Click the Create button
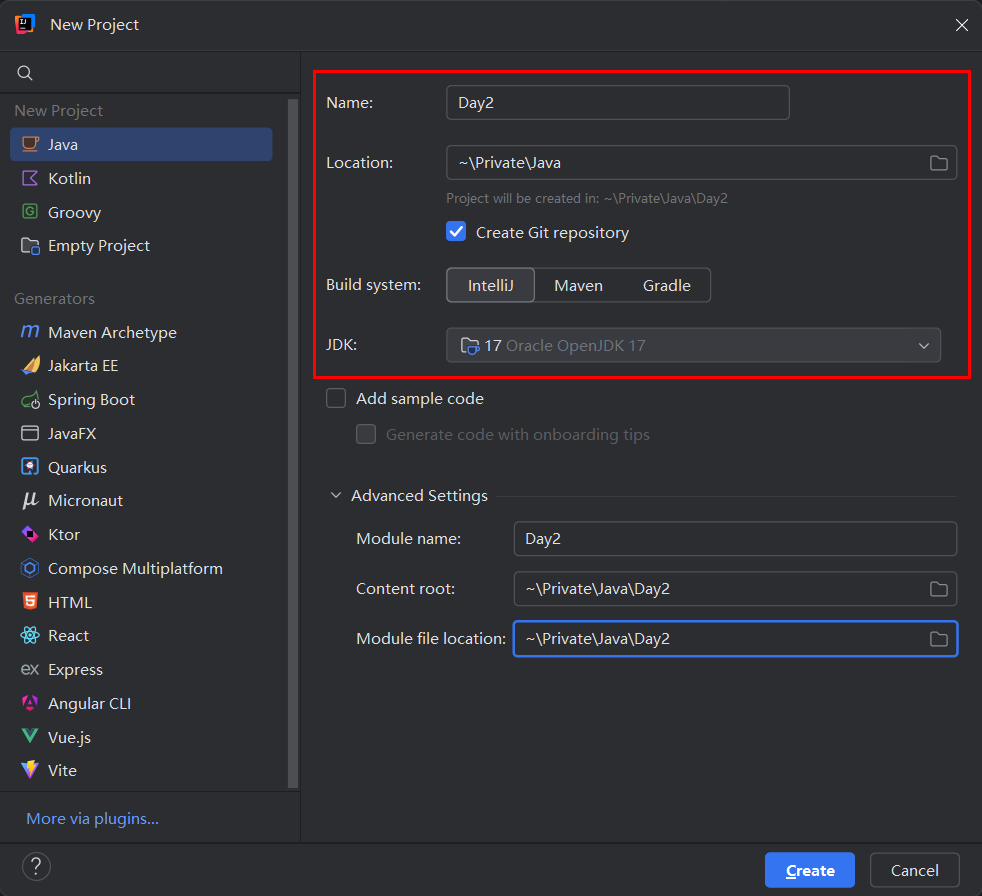 coord(810,870)
